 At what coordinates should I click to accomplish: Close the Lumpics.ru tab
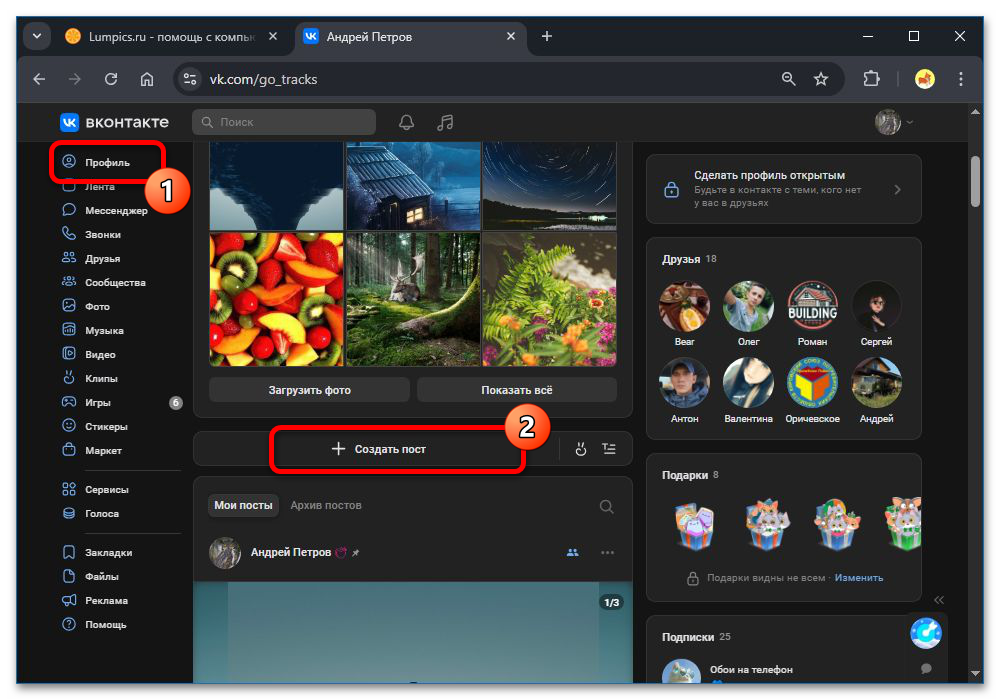coord(273,36)
